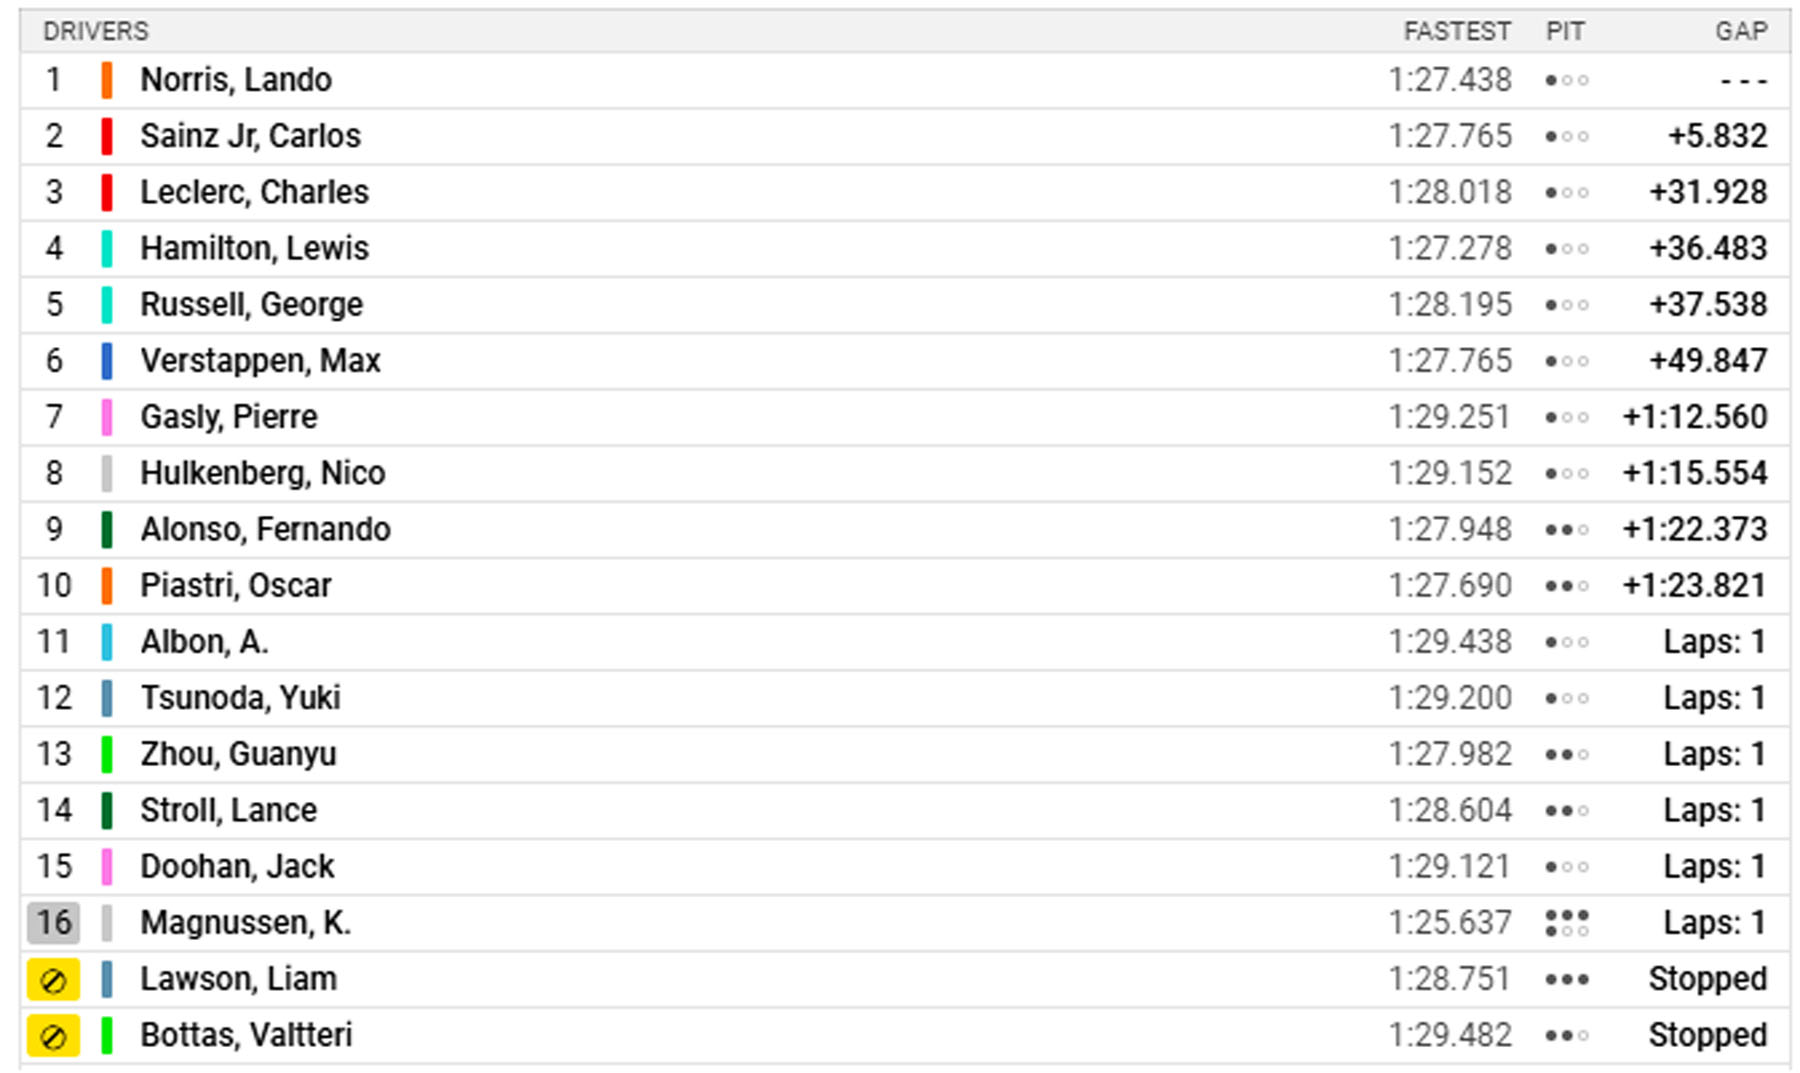The width and height of the screenshot is (1800, 1073).
Task: Click pit stop dots for Alonso, Fernando
Action: [x=1566, y=530]
